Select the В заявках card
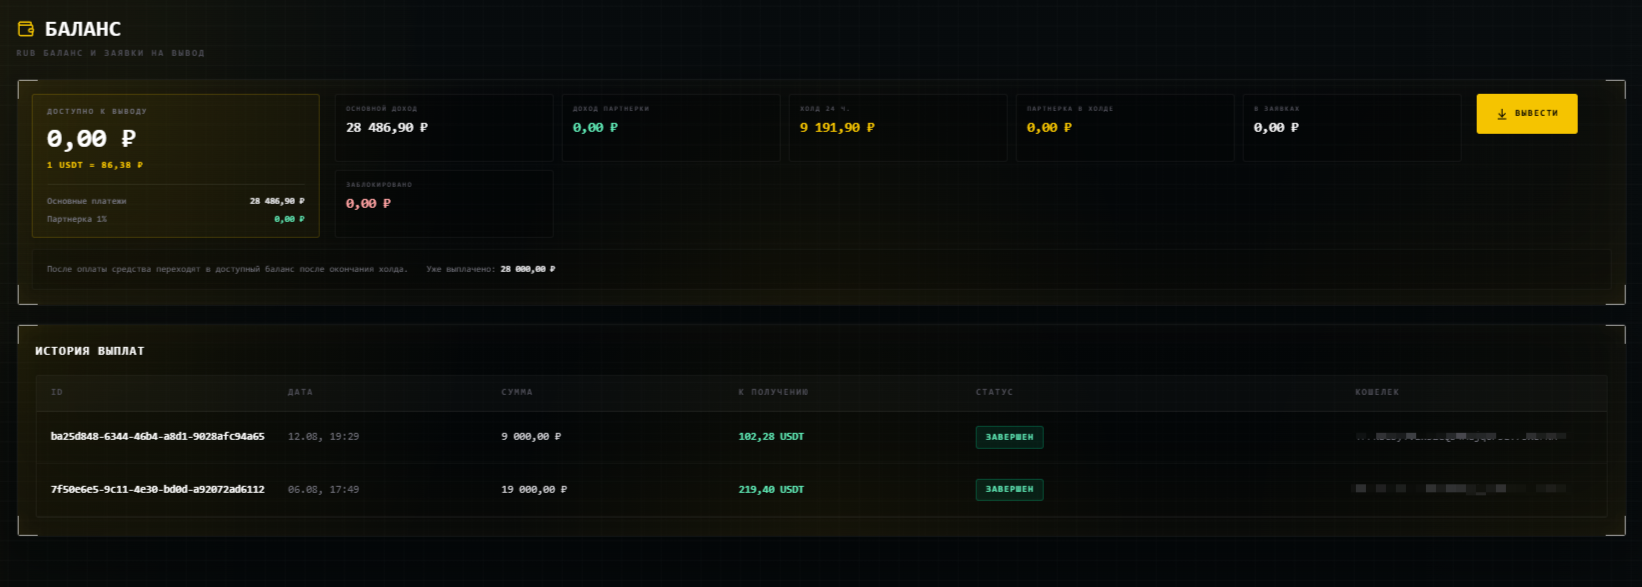This screenshot has height=587, width=1642. pyautogui.click(x=1352, y=128)
